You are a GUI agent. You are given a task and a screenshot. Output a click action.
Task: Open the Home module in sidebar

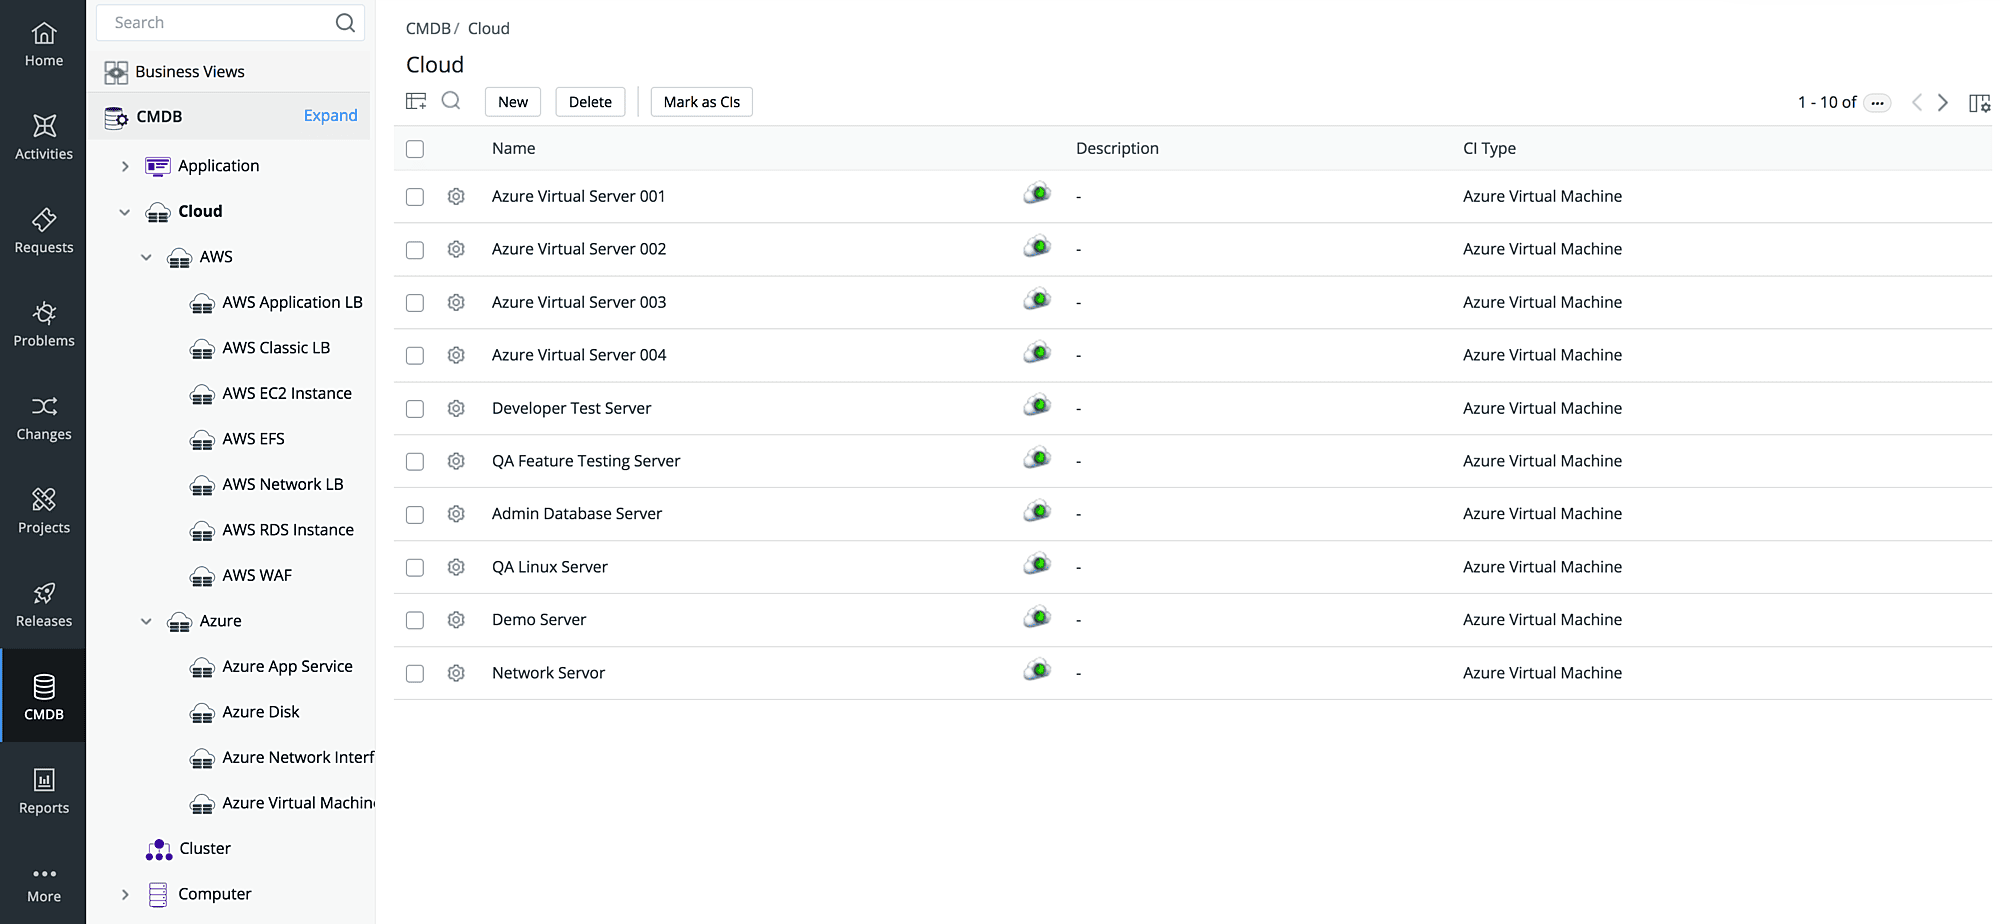(x=44, y=45)
